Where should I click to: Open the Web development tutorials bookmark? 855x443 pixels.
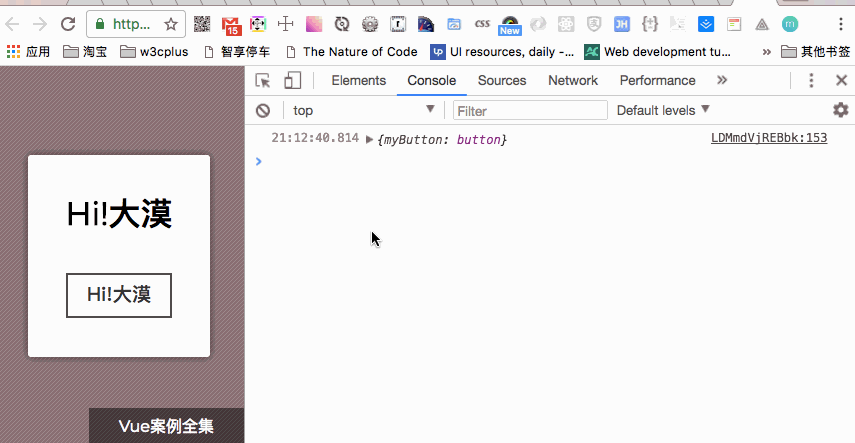point(657,52)
